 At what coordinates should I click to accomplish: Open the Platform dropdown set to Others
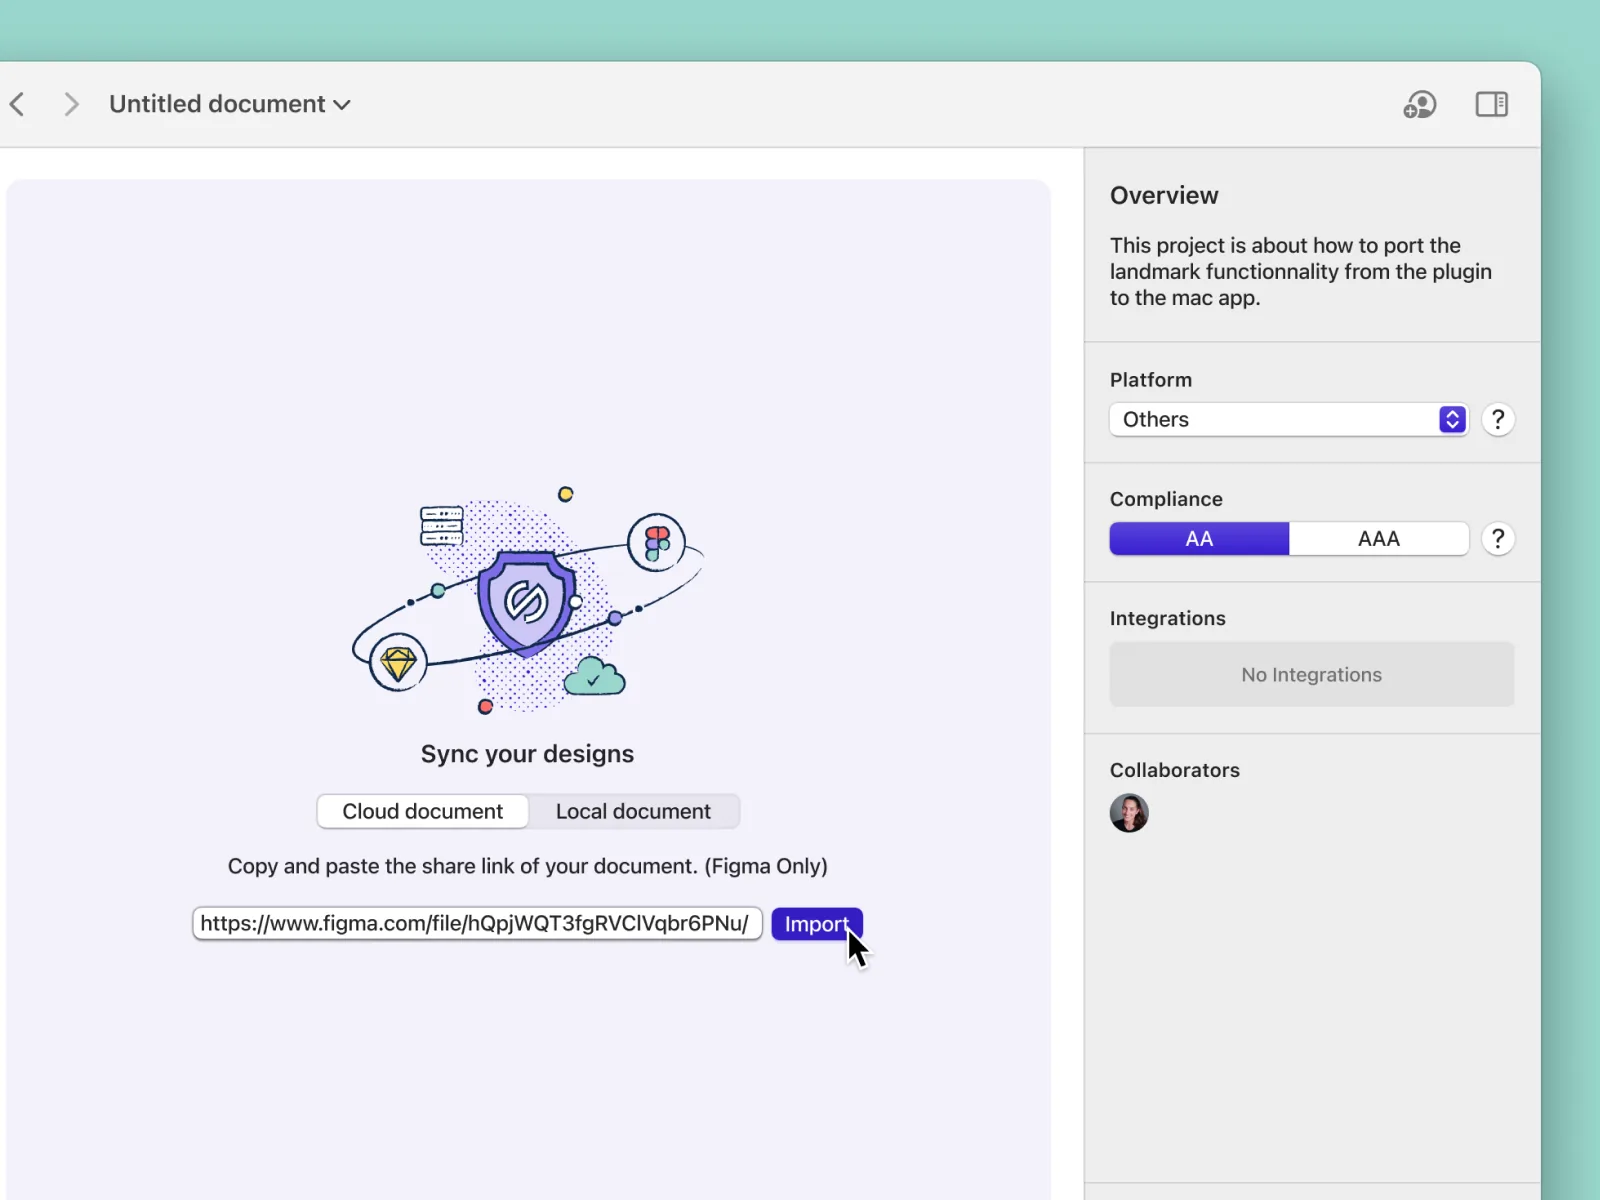1288,420
